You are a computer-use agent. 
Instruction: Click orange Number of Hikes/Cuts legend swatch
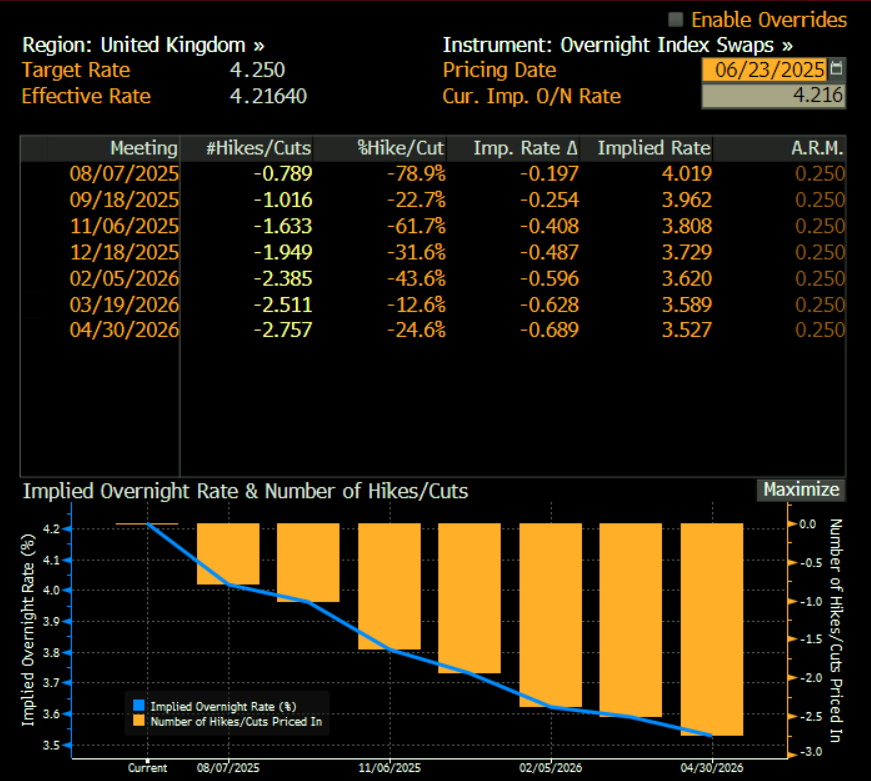click(138, 720)
